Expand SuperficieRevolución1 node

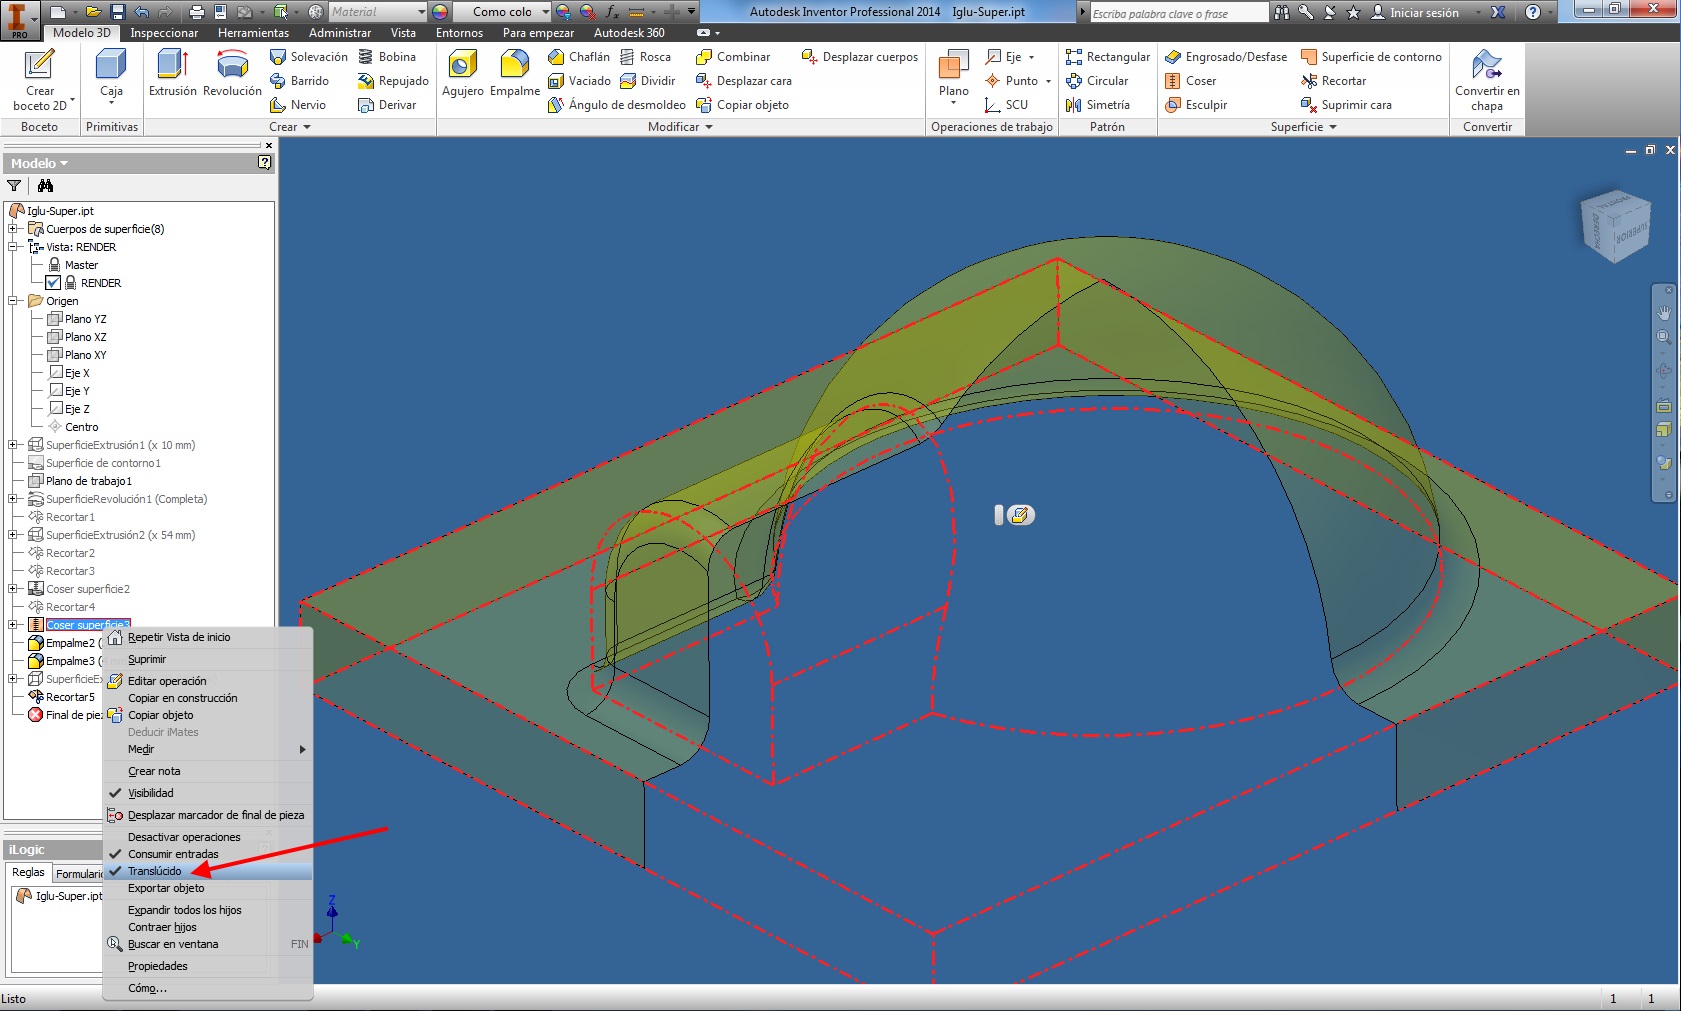(13, 499)
